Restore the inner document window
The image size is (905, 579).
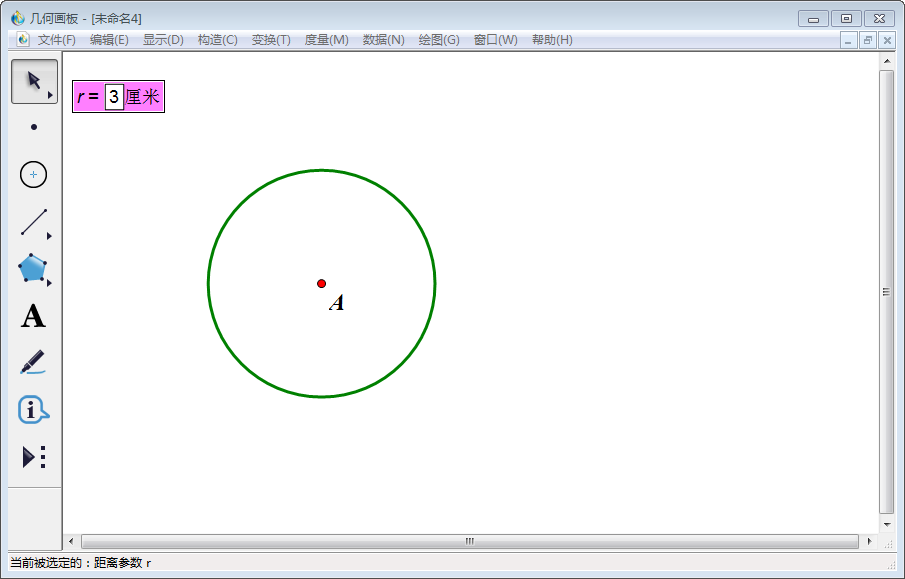tap(867, 40)
